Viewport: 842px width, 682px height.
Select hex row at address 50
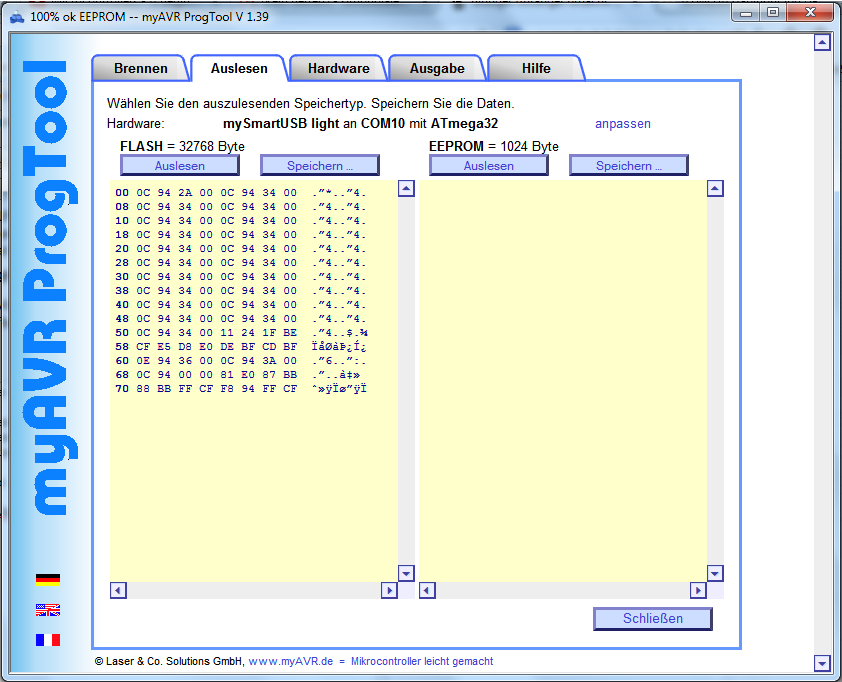pyautogui.click(x=242, y=333)
